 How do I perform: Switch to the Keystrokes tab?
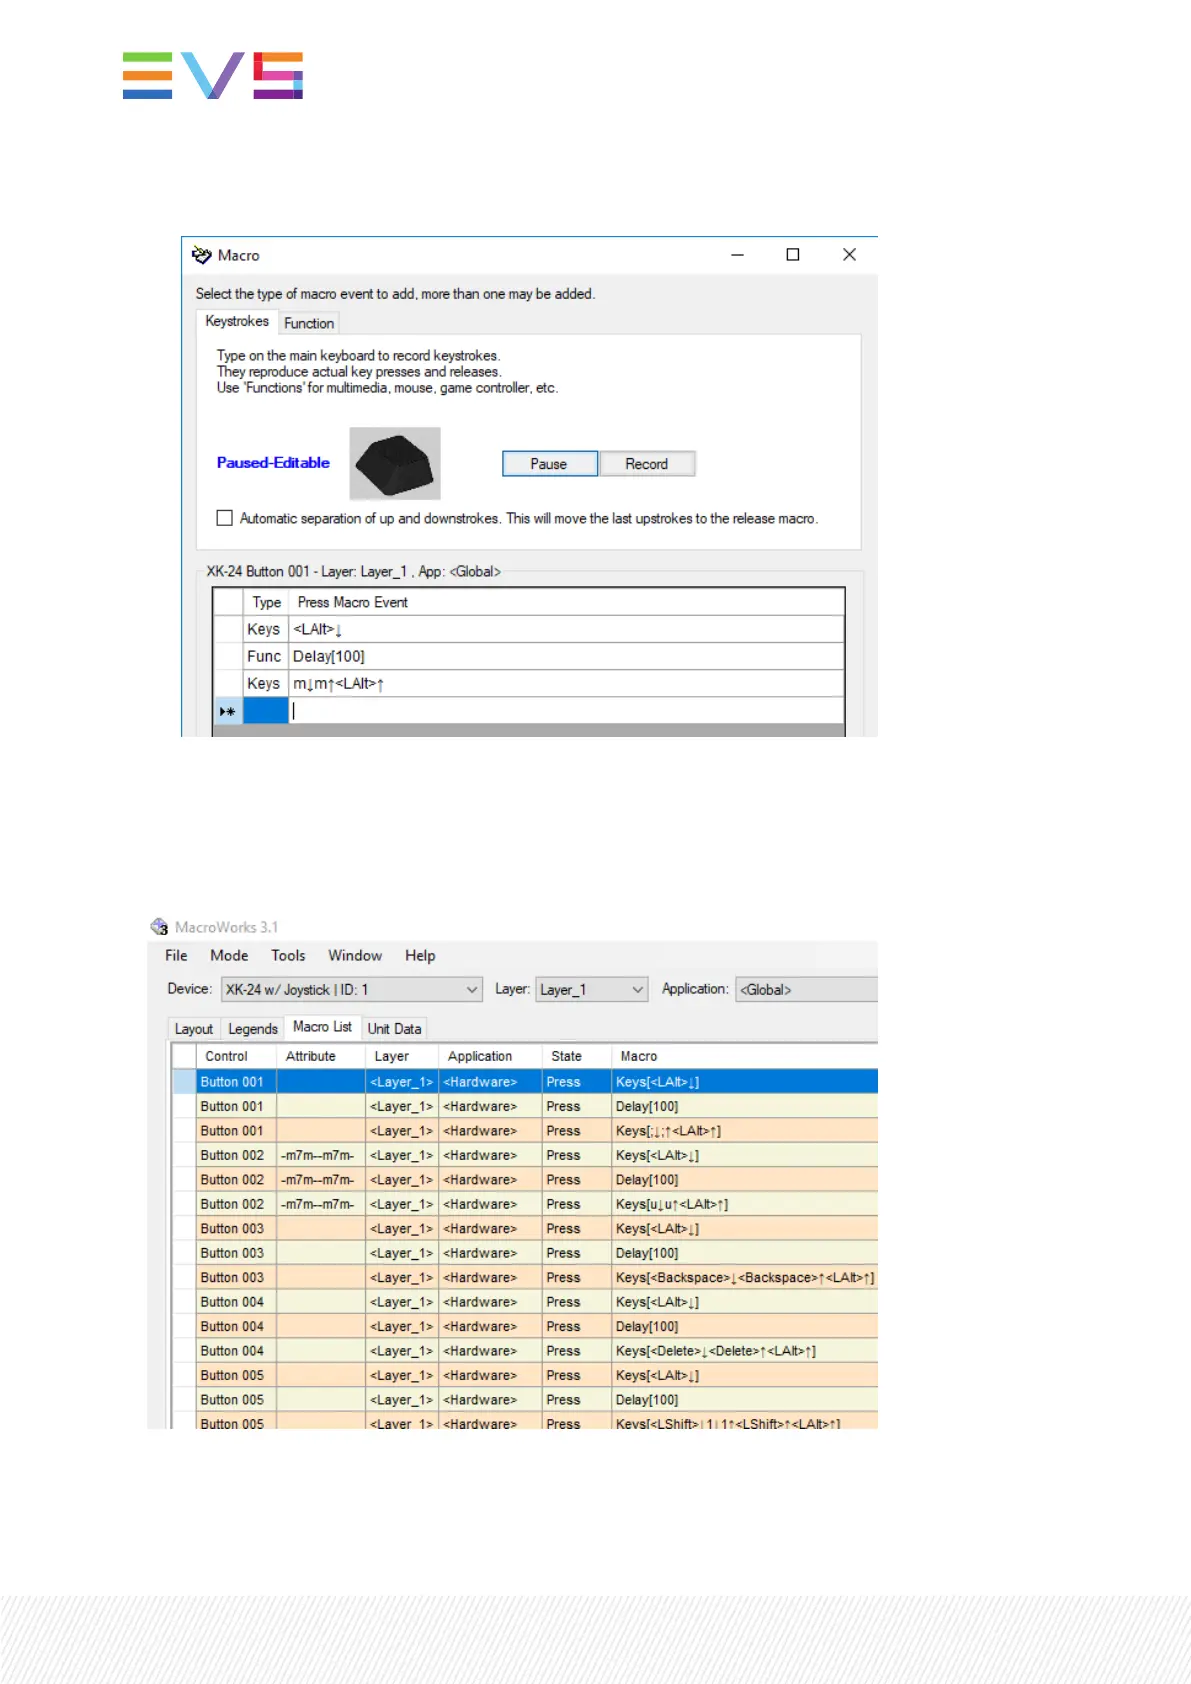(x=237, y=321)
